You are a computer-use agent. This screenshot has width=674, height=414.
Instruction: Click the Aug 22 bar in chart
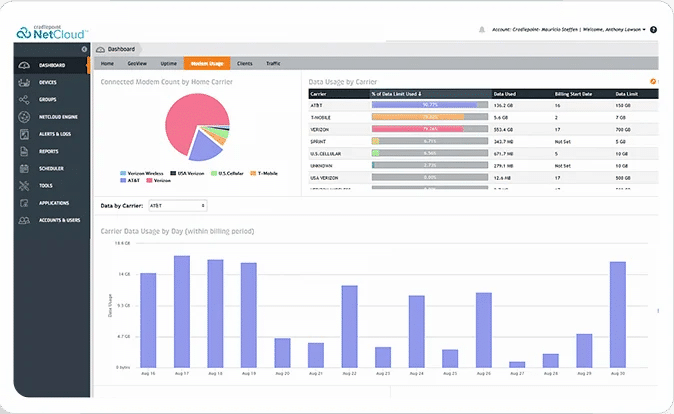(x=349, y=327)
